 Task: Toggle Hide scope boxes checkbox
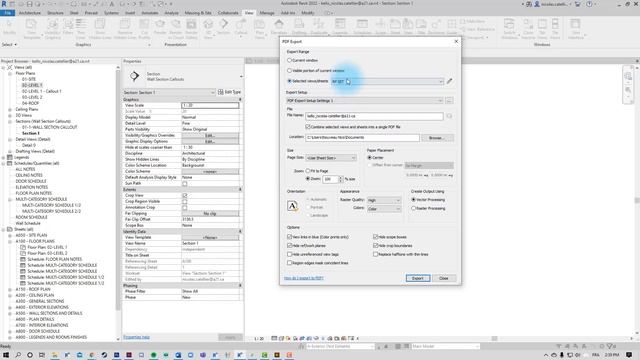click(x=375, y=237)
